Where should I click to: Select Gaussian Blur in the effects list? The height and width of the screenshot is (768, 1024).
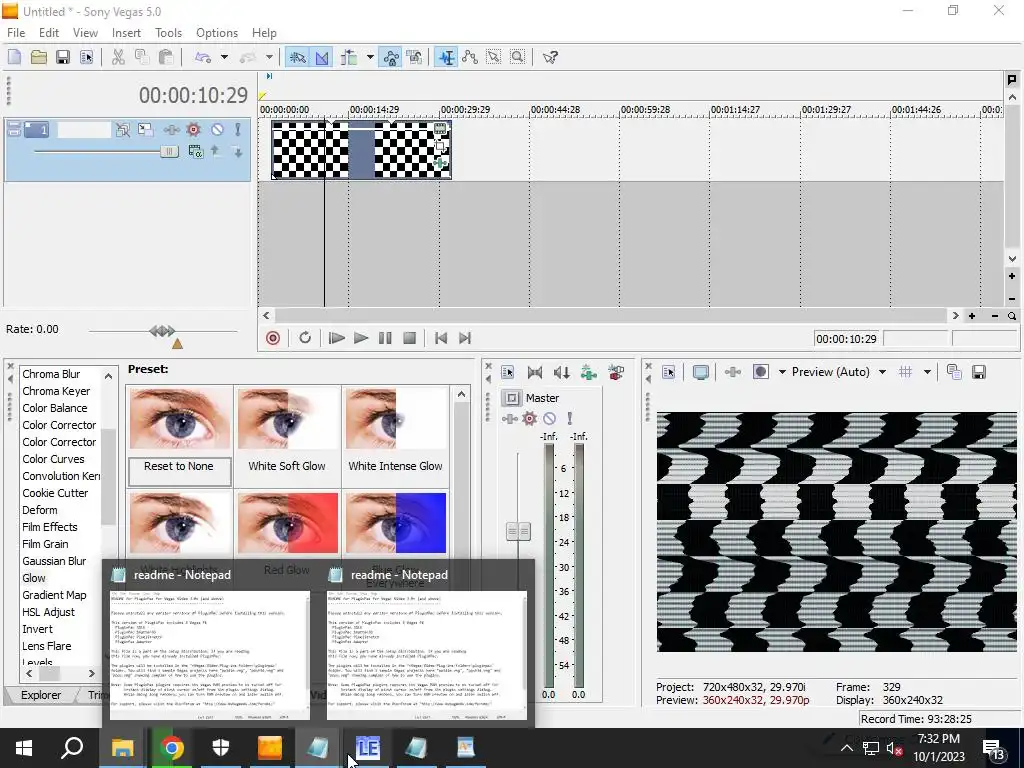54,561
